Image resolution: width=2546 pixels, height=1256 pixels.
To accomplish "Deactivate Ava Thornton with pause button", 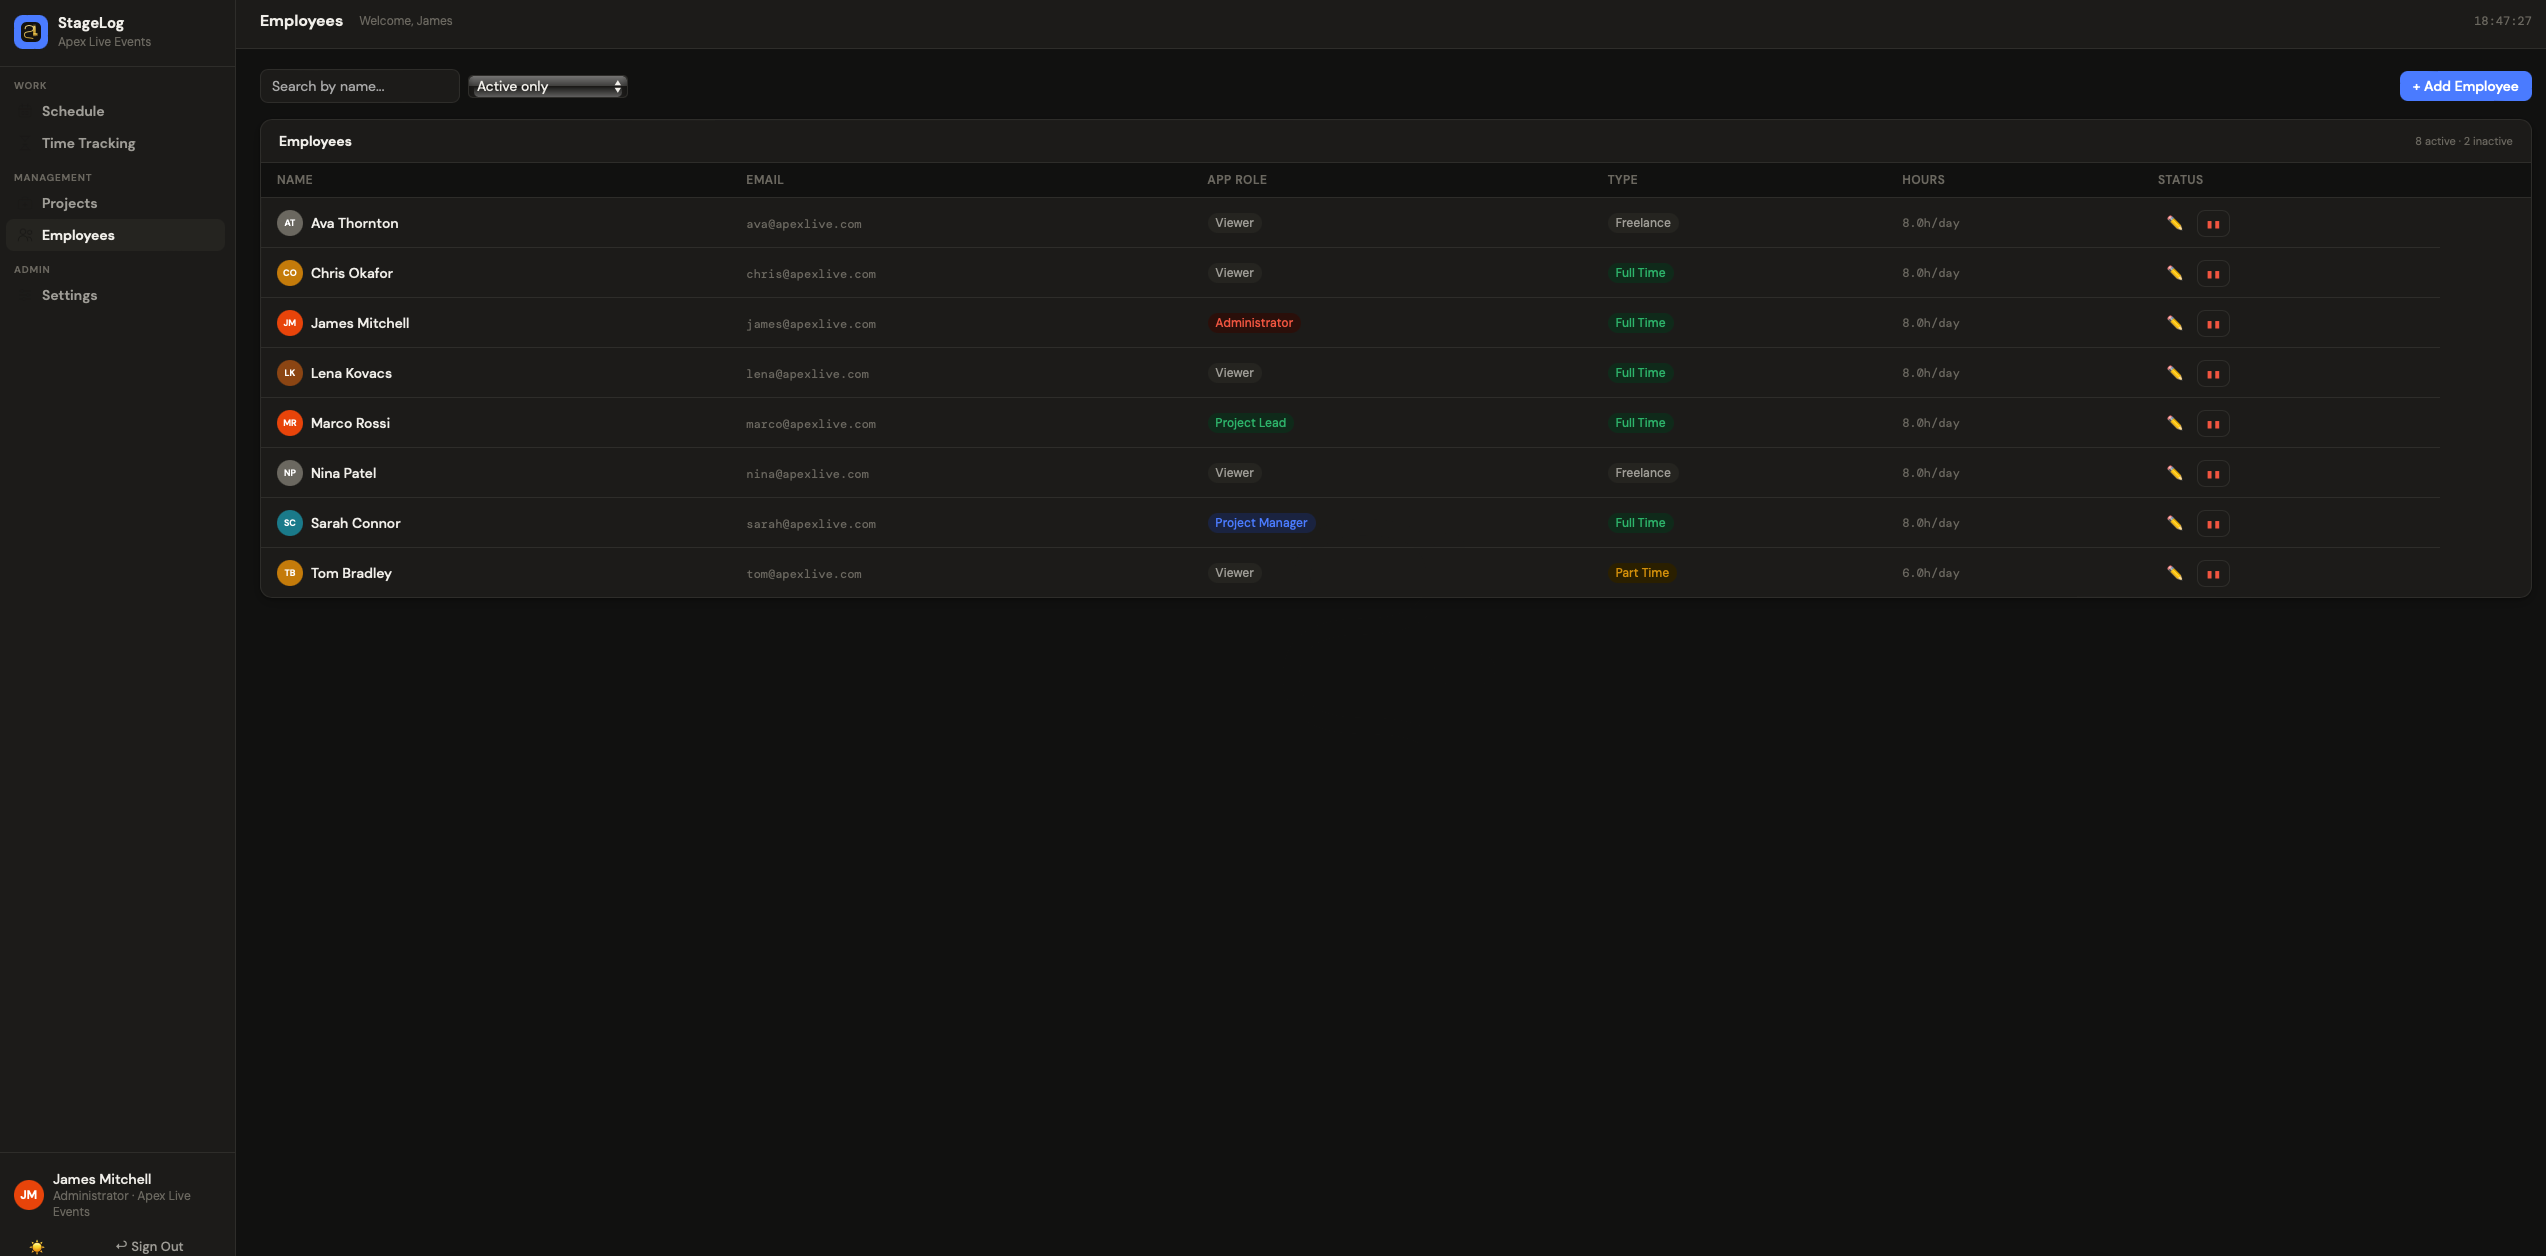I will point(2213,224).
